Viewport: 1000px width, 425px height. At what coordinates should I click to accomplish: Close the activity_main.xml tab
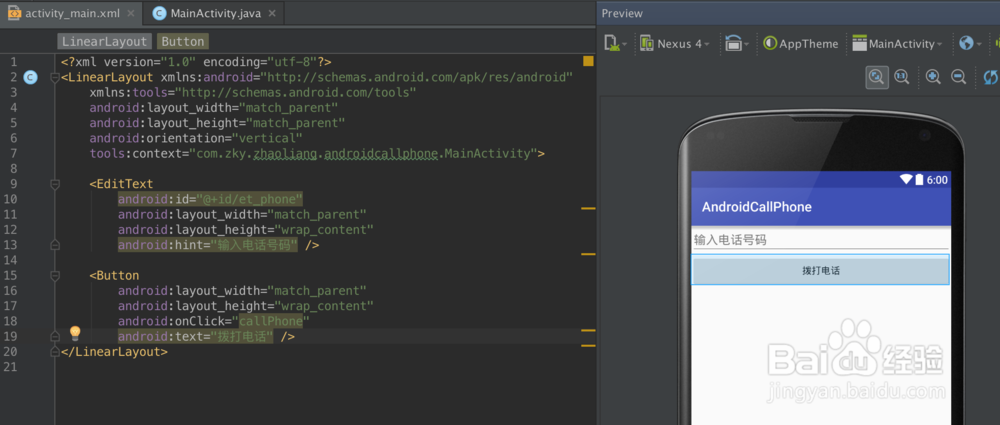coord(131,13)
